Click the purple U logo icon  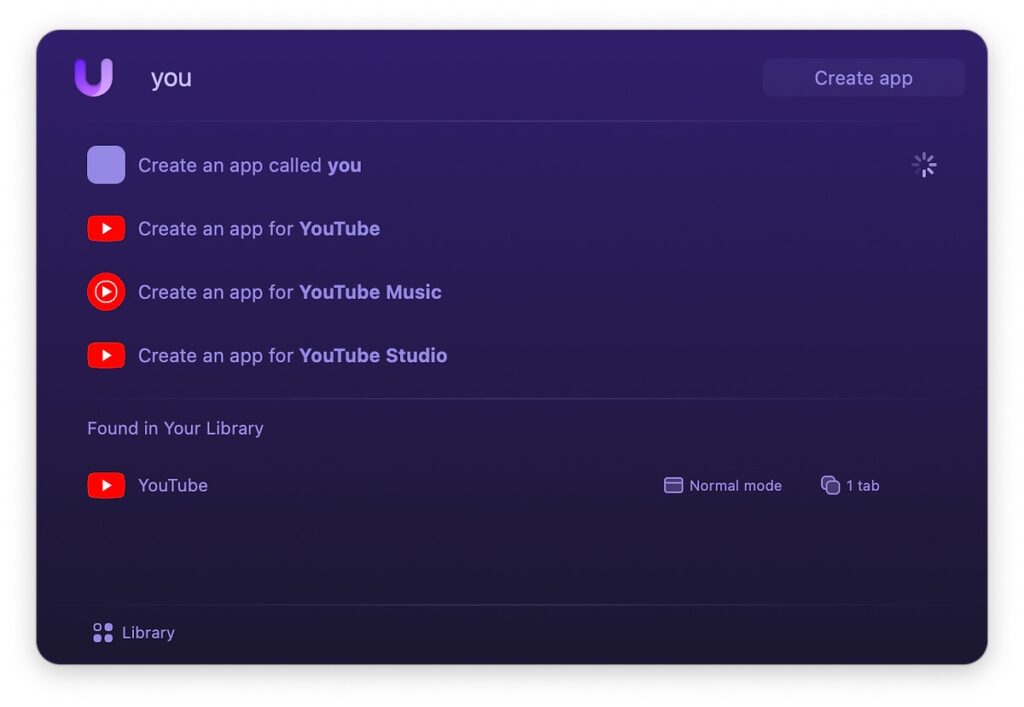click(x=94, y=77)
